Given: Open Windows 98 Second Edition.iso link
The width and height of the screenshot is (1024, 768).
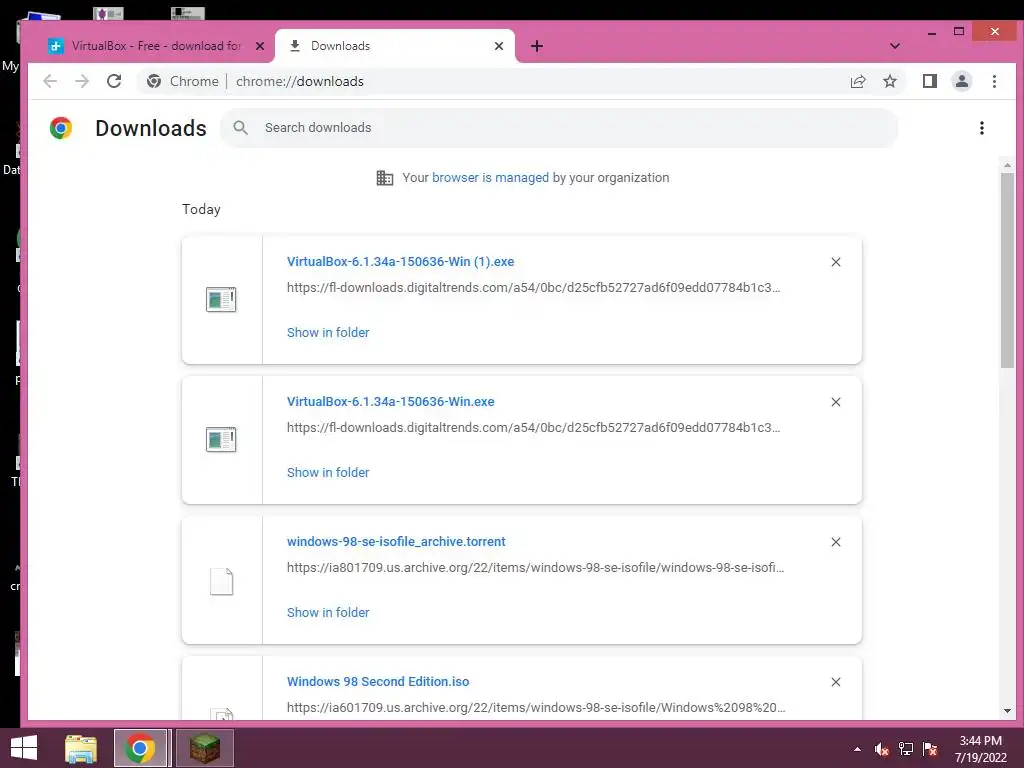Looking at the screenshot, I should click(x=378, y=681).
